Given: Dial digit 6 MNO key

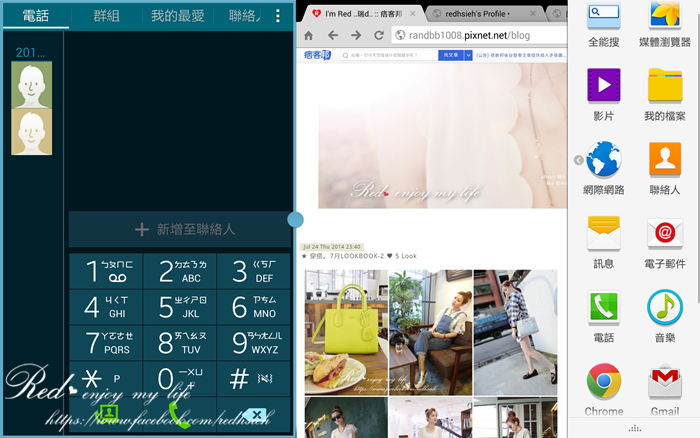Looking at the screenshot, I should click(254, 307).
